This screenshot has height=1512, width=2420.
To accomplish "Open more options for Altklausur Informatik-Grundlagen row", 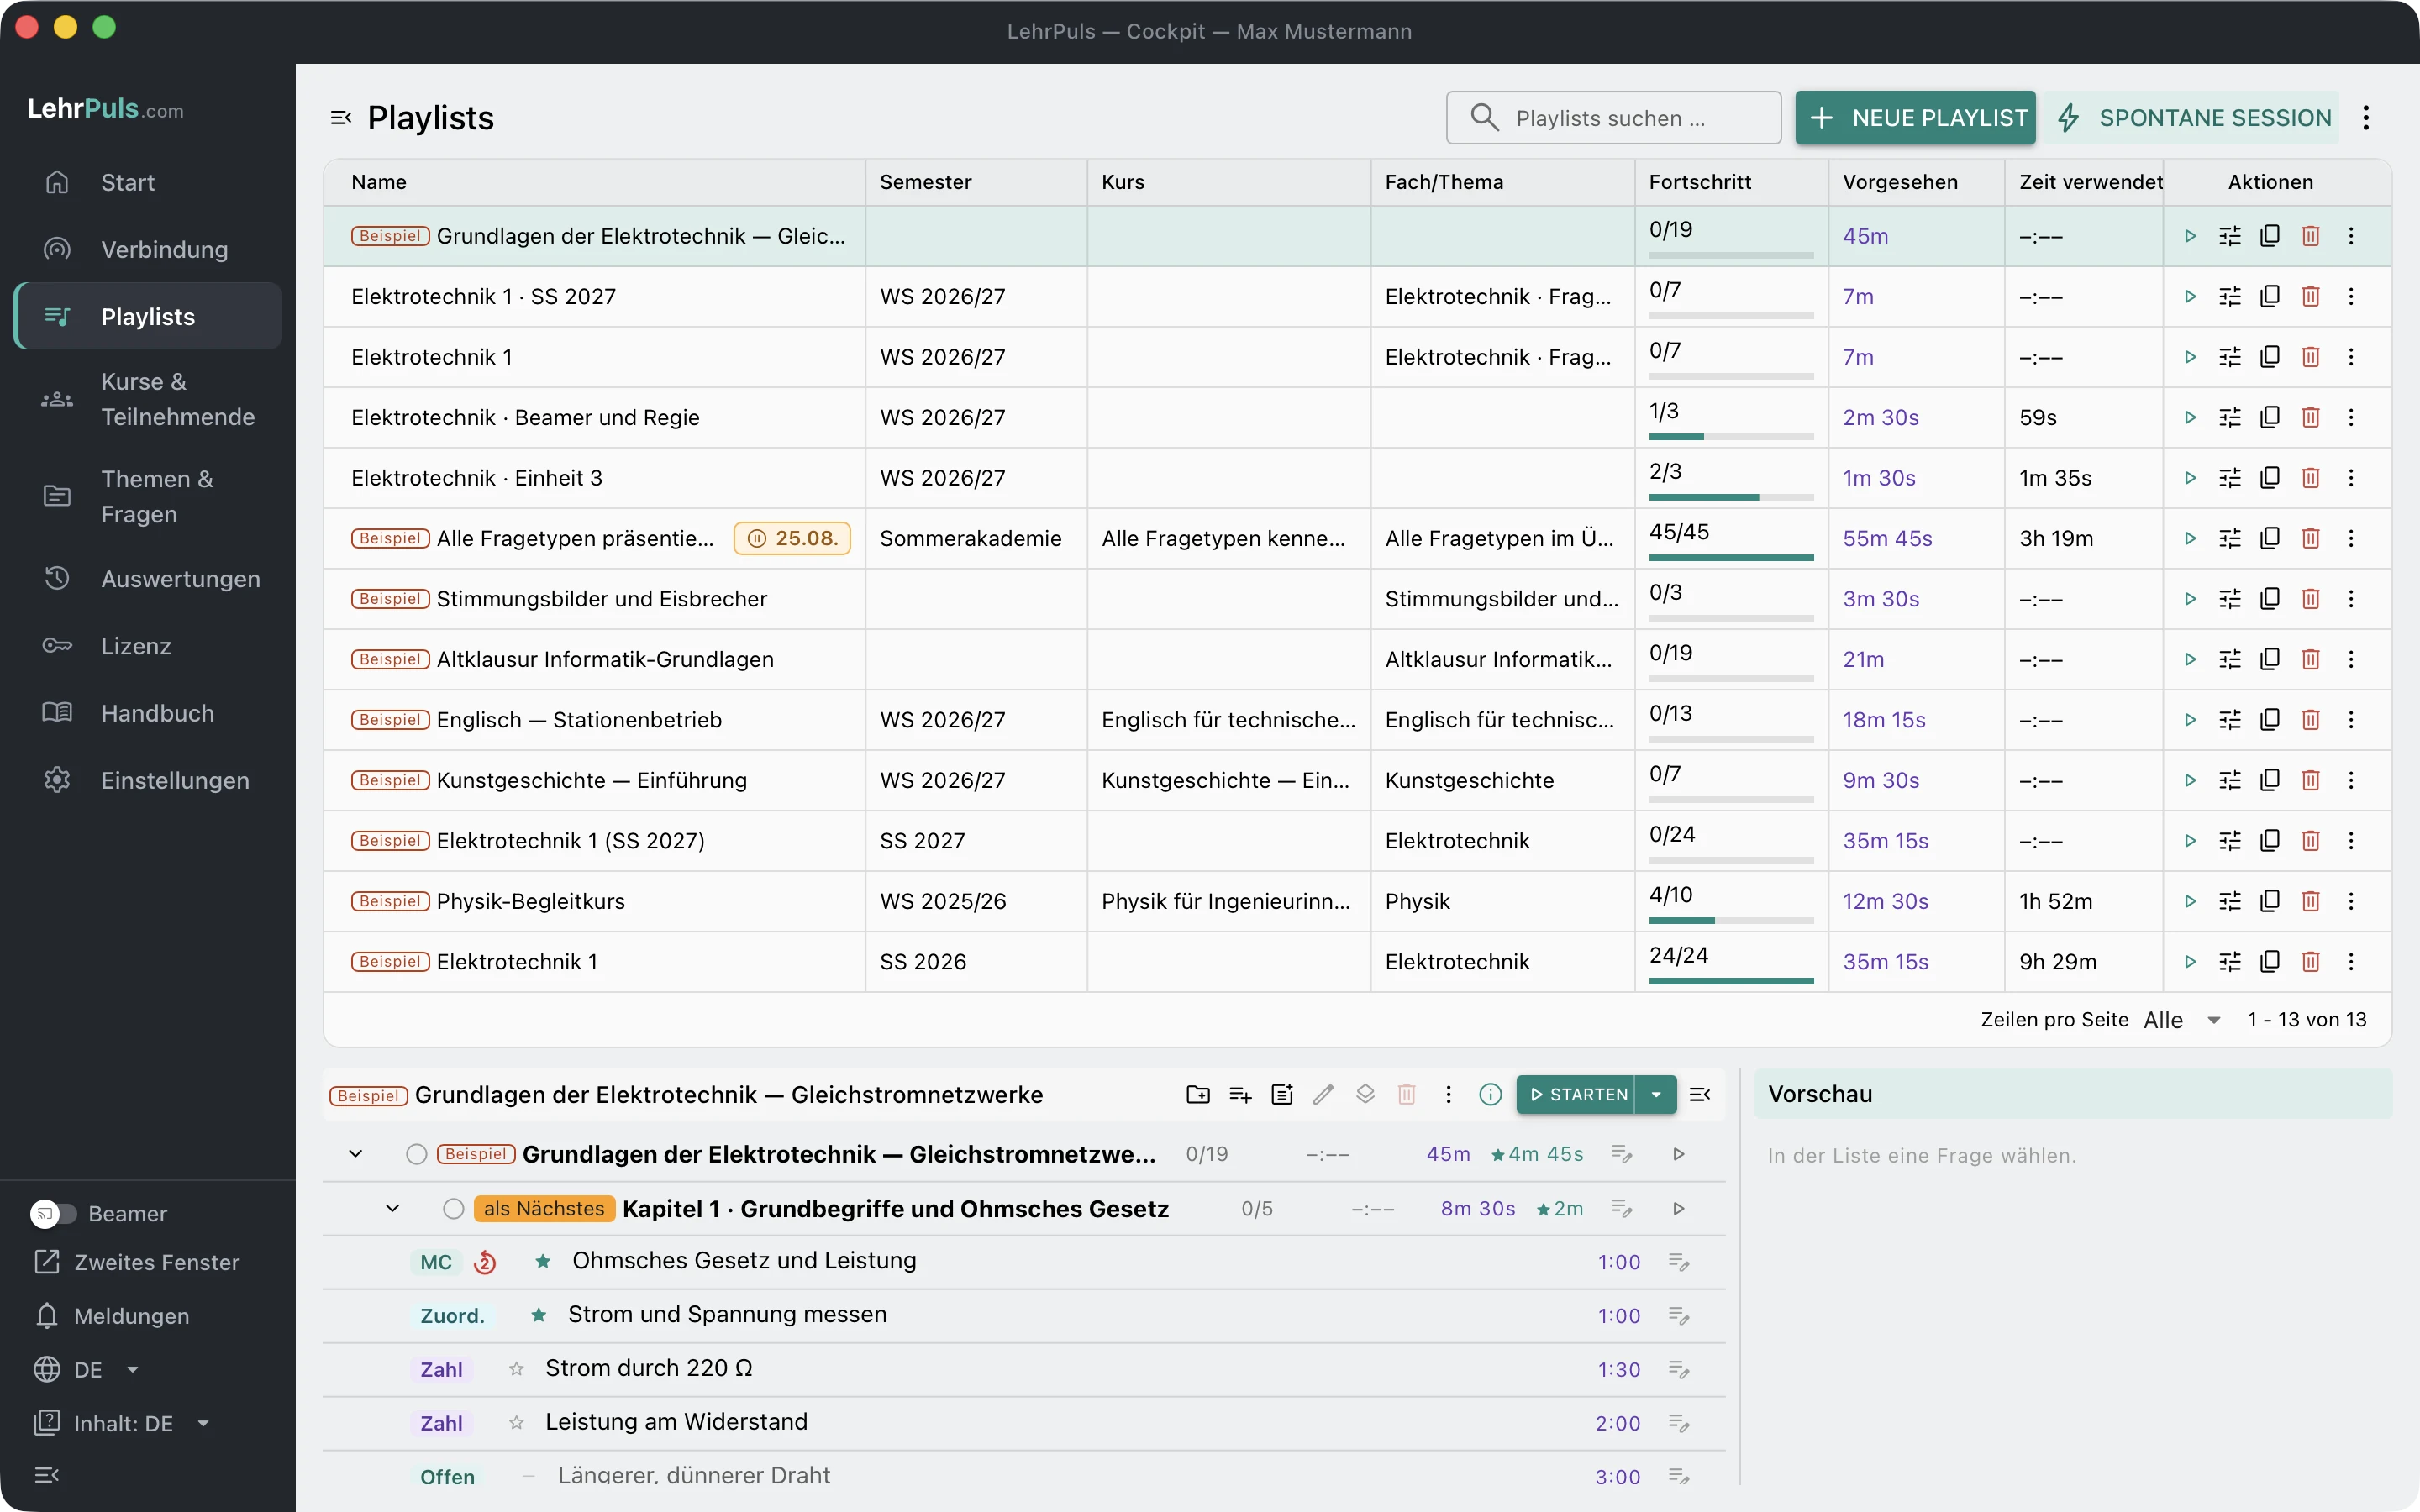I will 2351,659.
